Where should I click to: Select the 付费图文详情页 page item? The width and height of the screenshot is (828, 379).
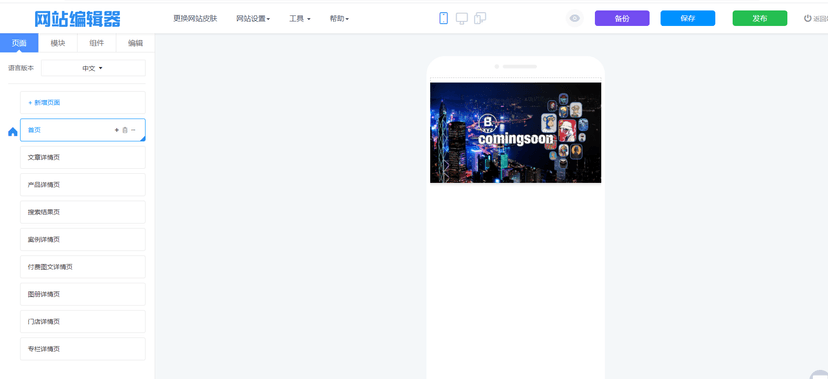pos(83,267)
